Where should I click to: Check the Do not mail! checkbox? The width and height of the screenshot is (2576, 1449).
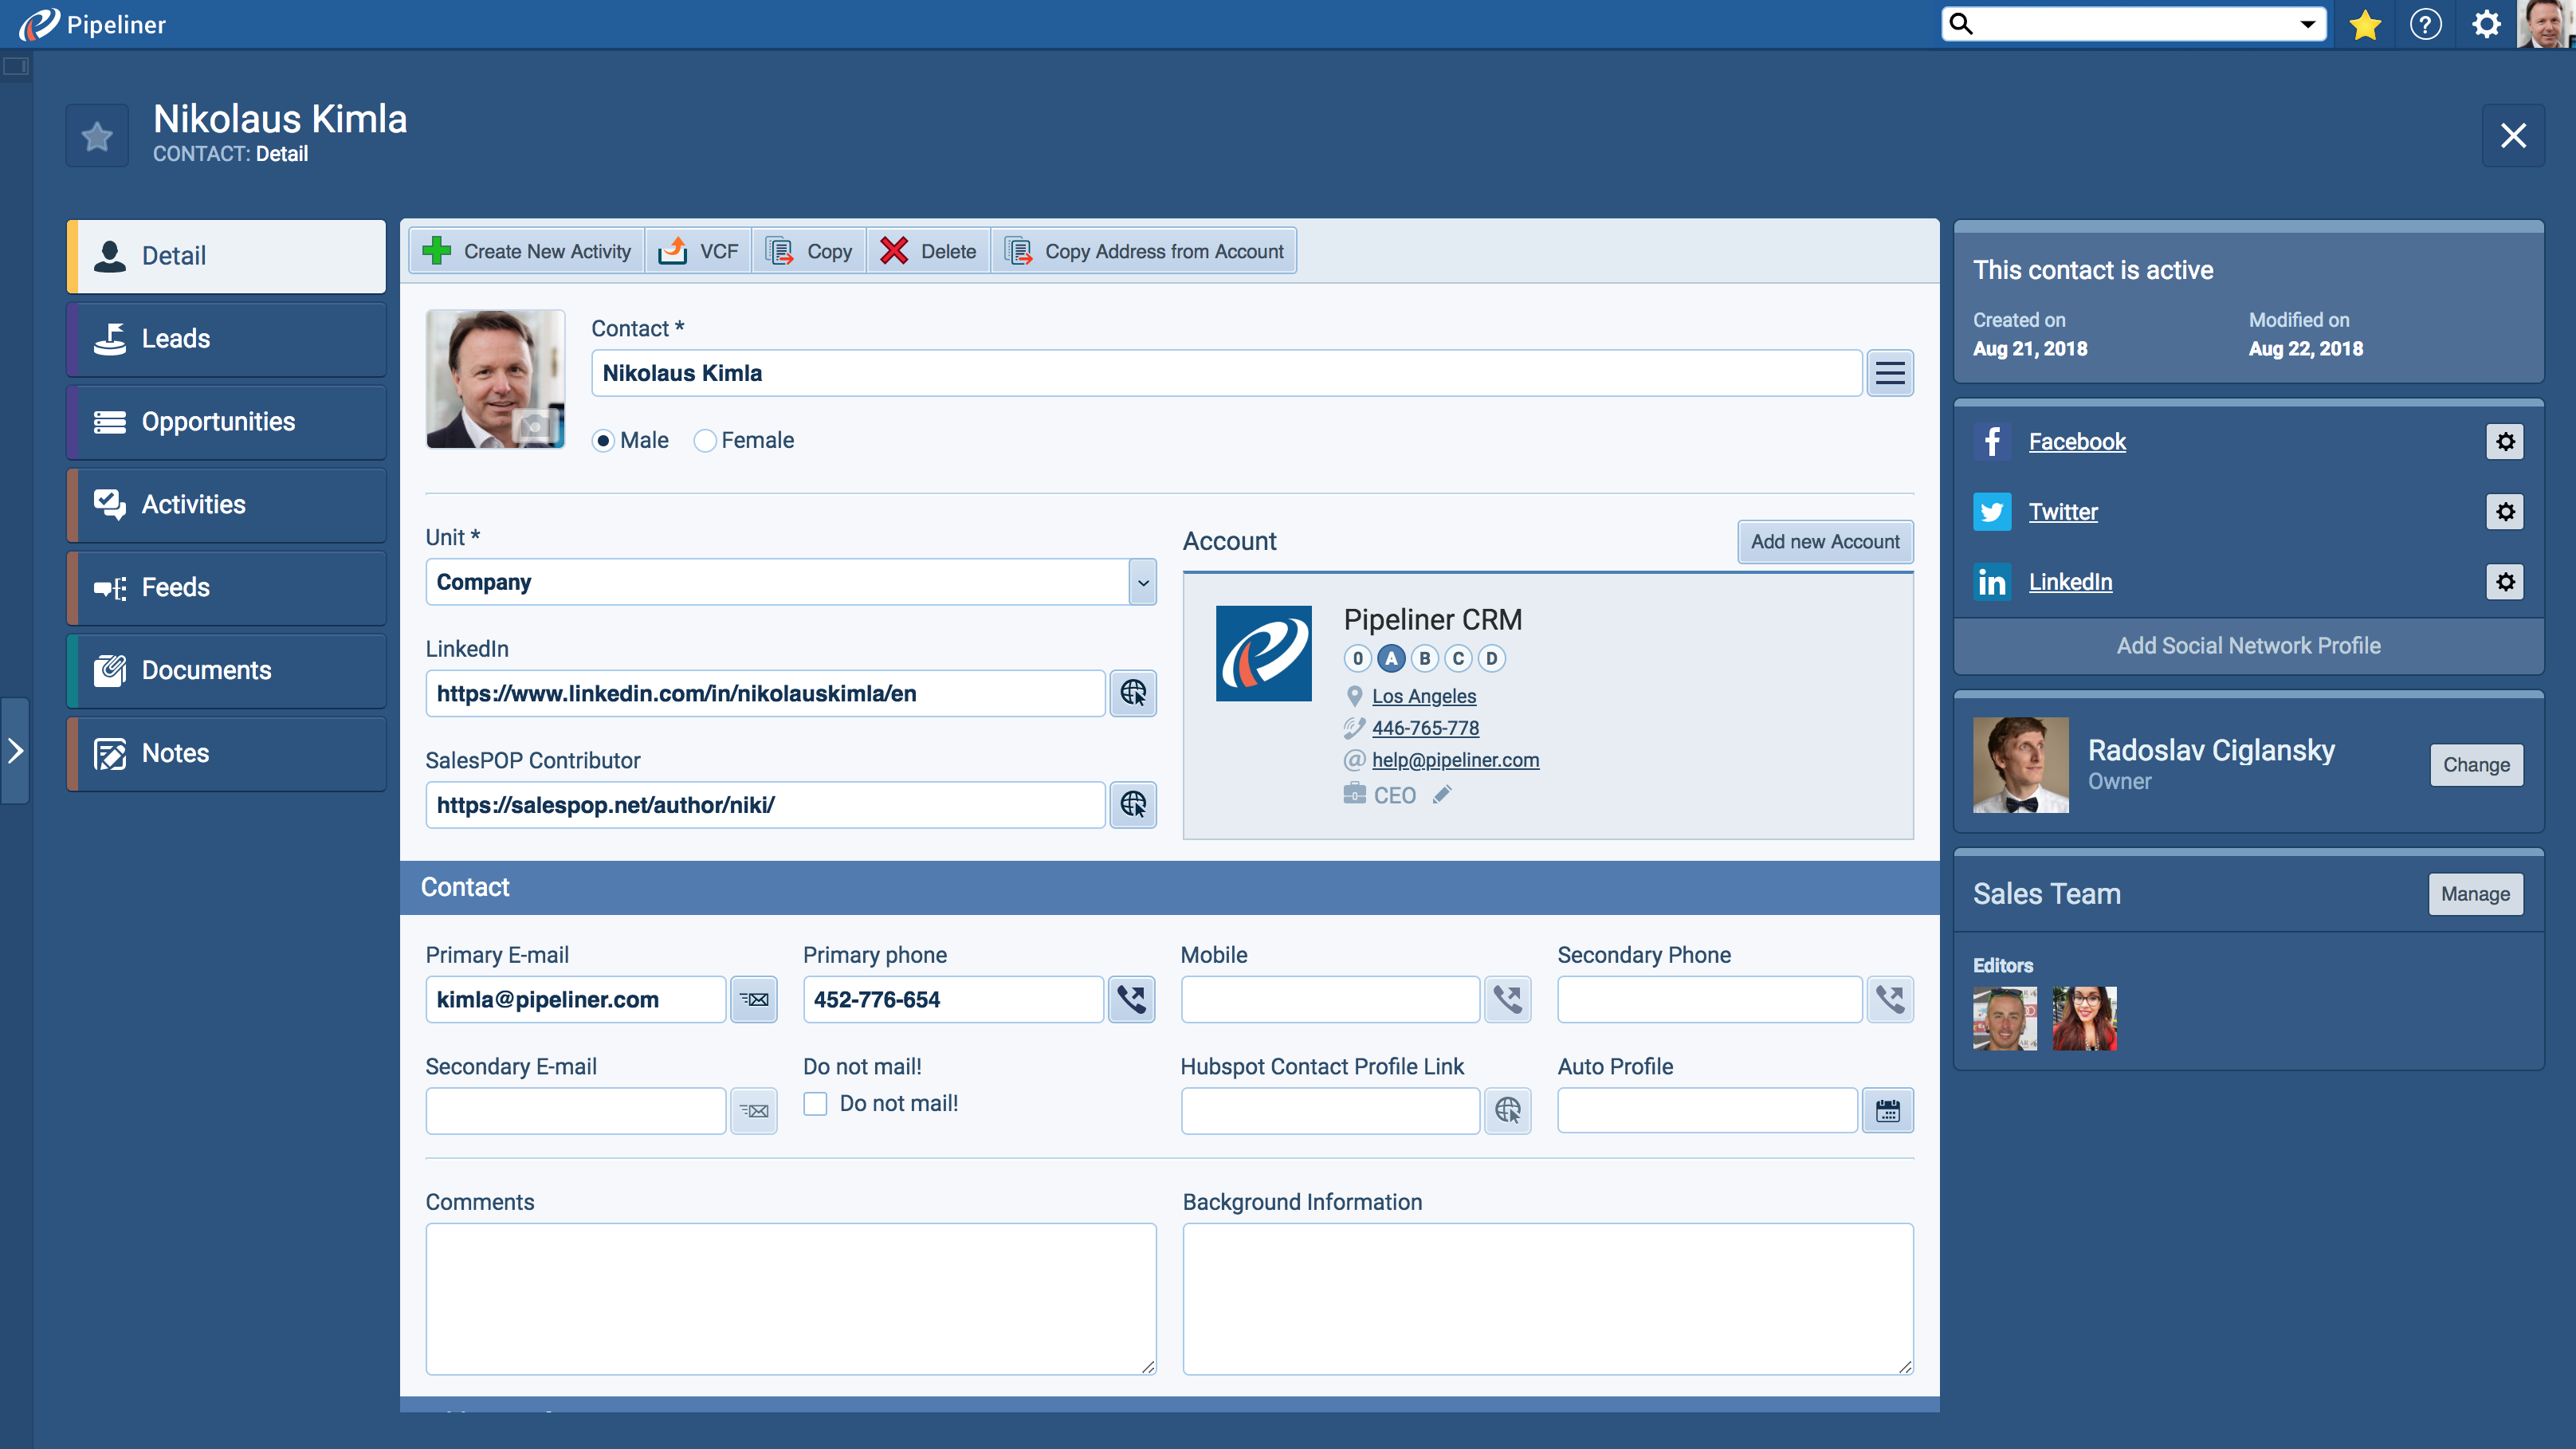click(815, 1103)
